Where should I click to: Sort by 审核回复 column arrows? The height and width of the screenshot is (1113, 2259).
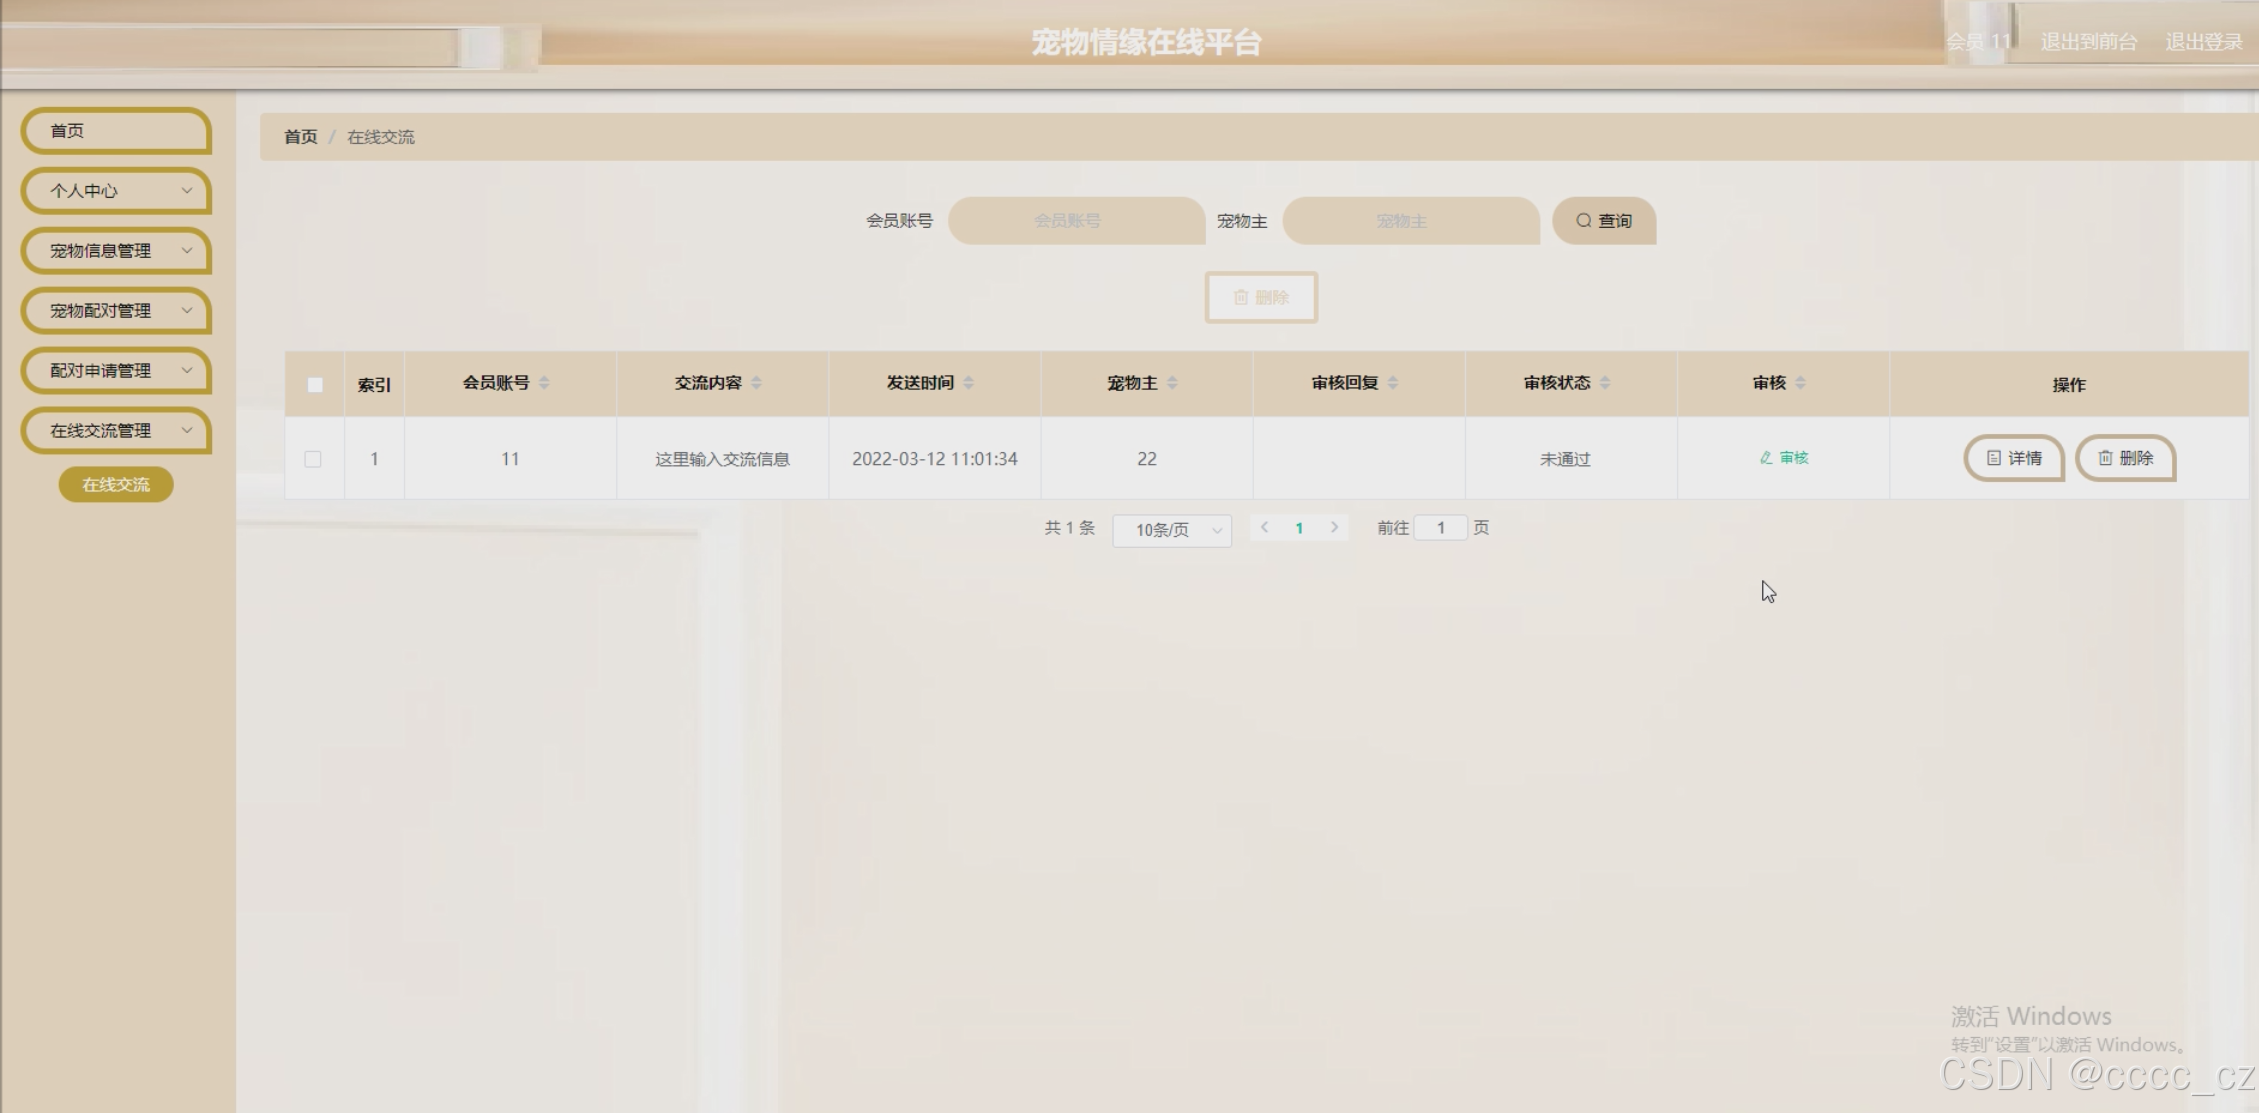click(1393, 383)
